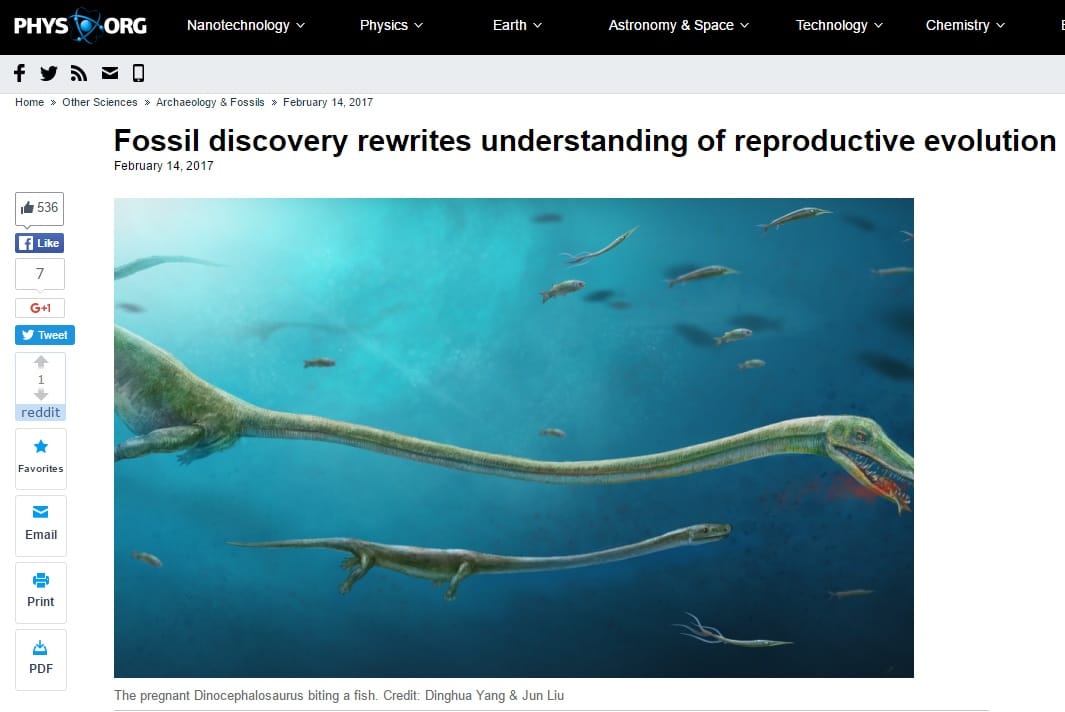Click the February 14, 2017 breadcrumb

pos(327,103)
